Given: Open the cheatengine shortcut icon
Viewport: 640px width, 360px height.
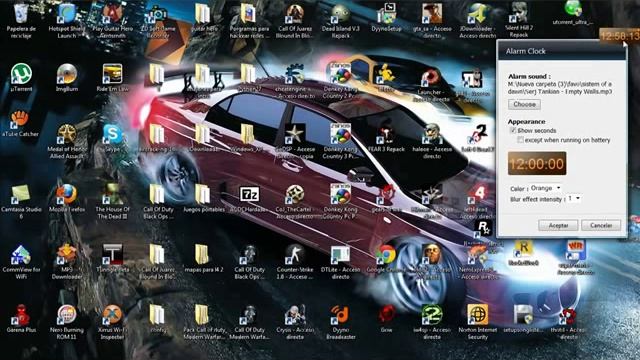Looking at the screenshot, I should 295,74.
